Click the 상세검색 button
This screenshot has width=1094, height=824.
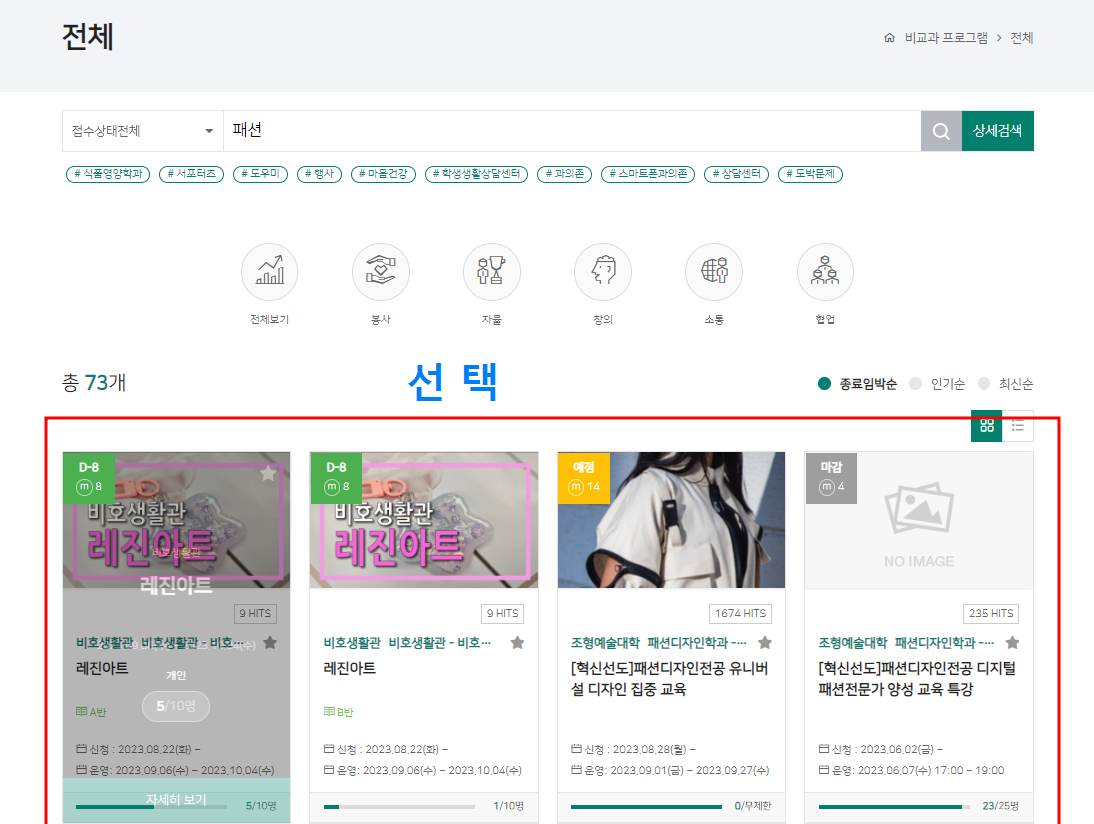[x=997, y=131]
